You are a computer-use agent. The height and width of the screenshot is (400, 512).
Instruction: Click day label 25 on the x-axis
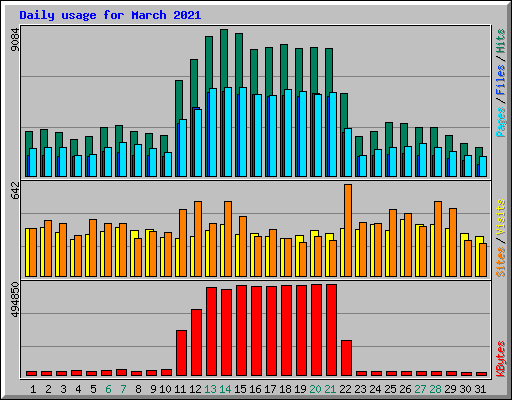coord(390,389)
